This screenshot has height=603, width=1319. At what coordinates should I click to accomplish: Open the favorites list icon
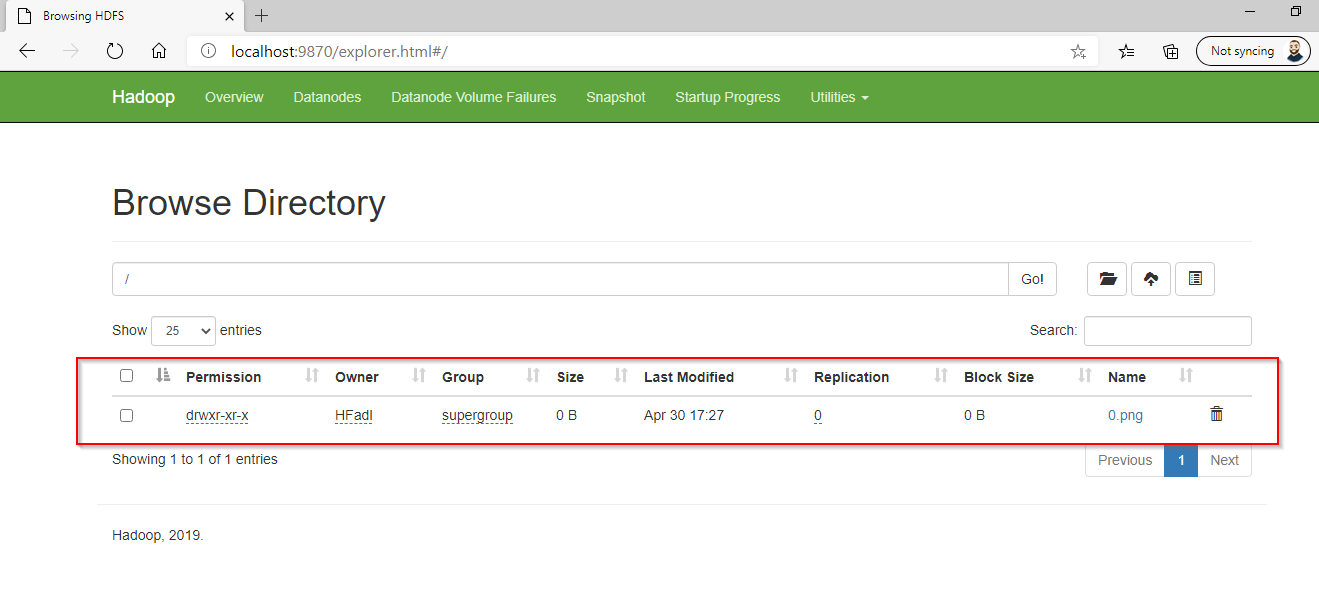[x=1127, y=51]
